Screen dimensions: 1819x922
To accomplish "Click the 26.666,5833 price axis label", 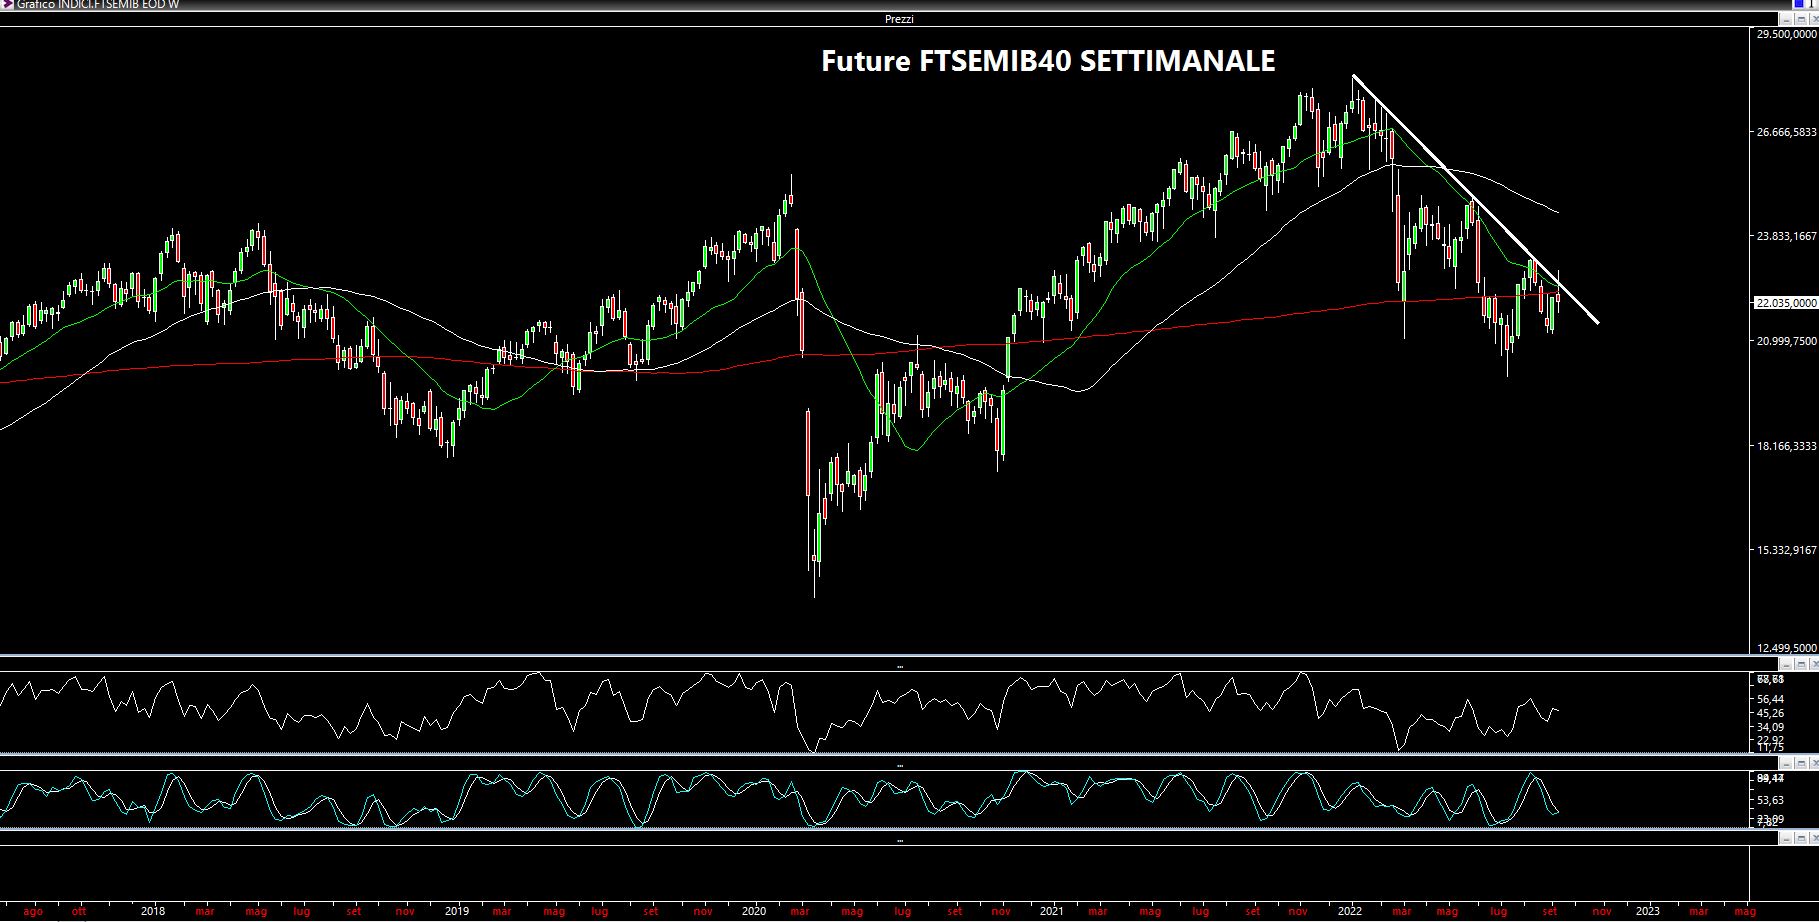I will coord(1786,132).
